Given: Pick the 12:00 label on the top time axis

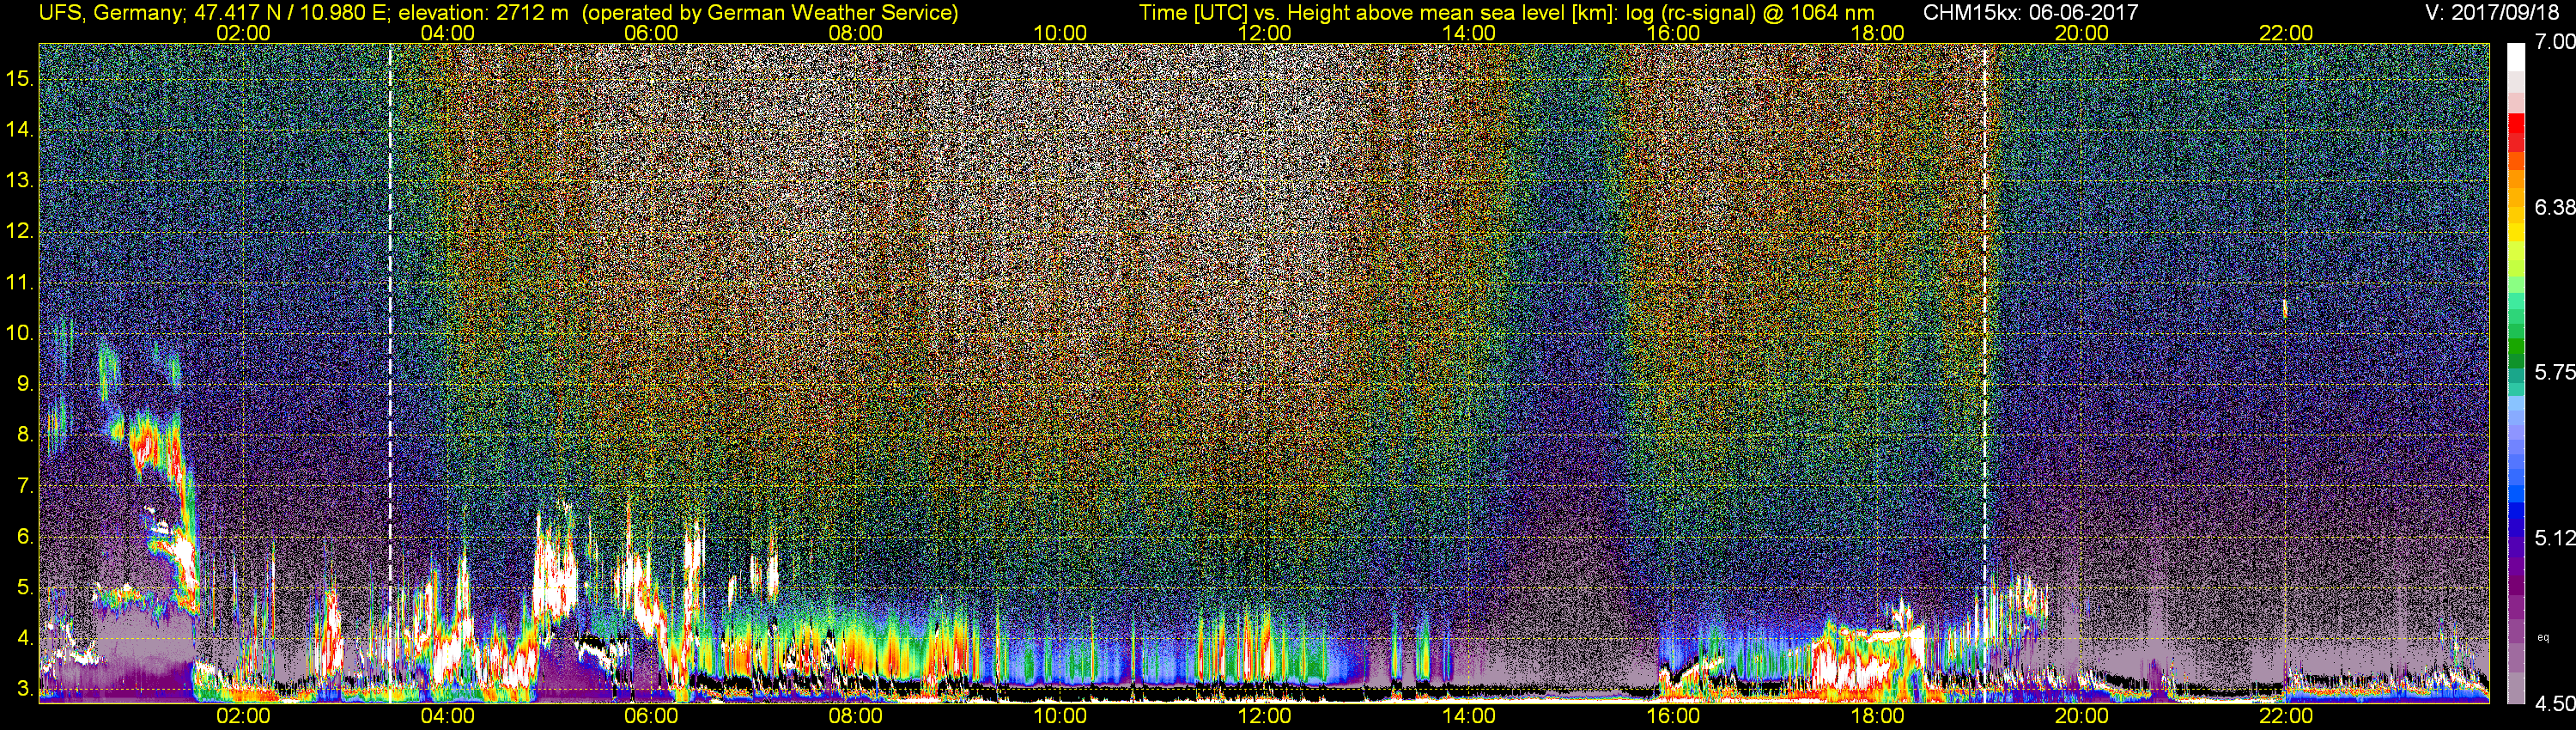Looking at the screenshot, I should click(1264, 33).
